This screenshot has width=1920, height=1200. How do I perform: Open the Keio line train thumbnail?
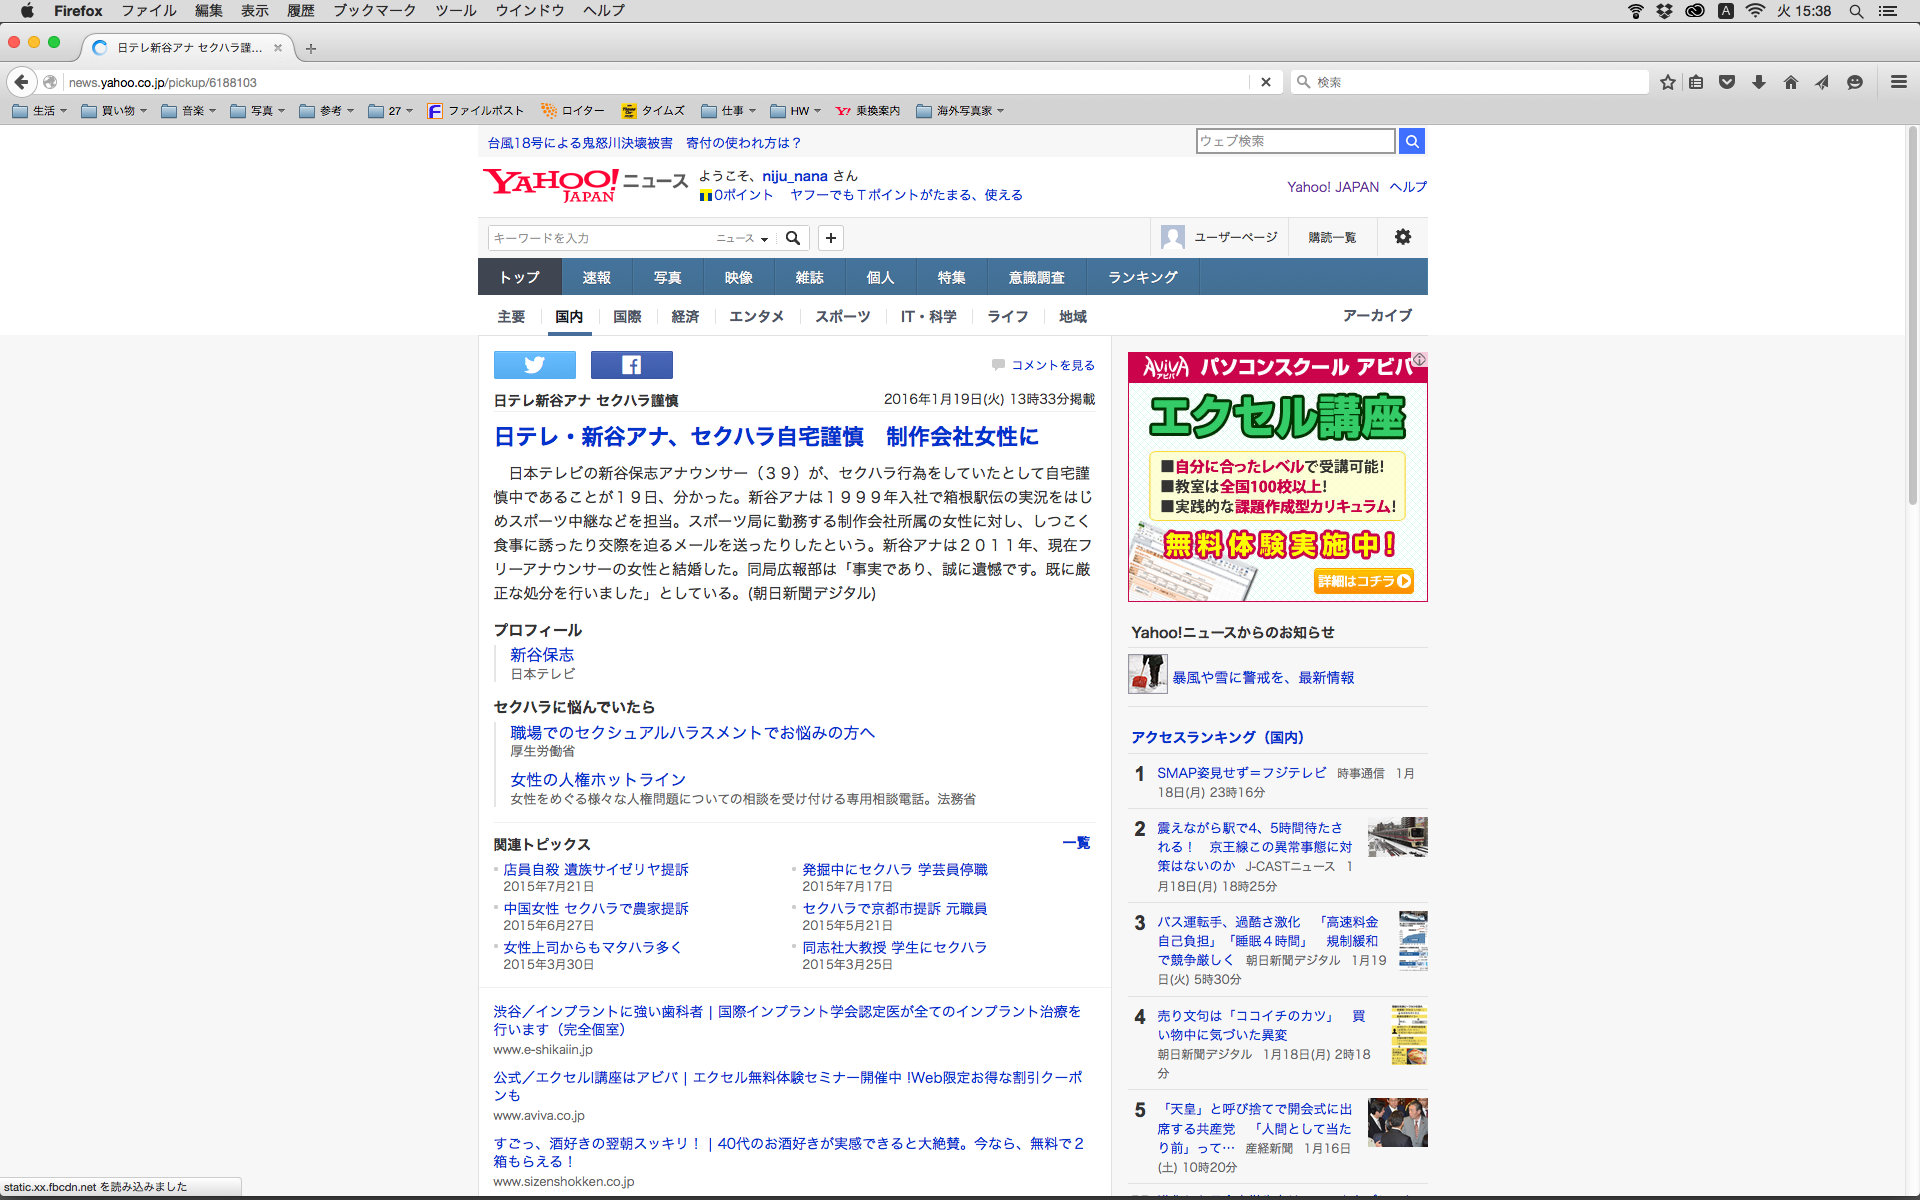(1397, 837)
